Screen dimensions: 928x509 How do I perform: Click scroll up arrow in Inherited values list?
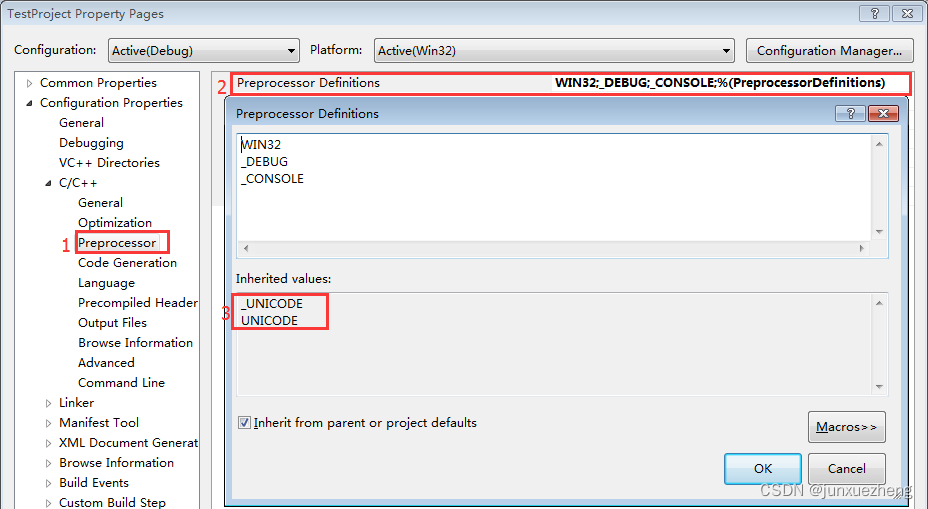879,303
